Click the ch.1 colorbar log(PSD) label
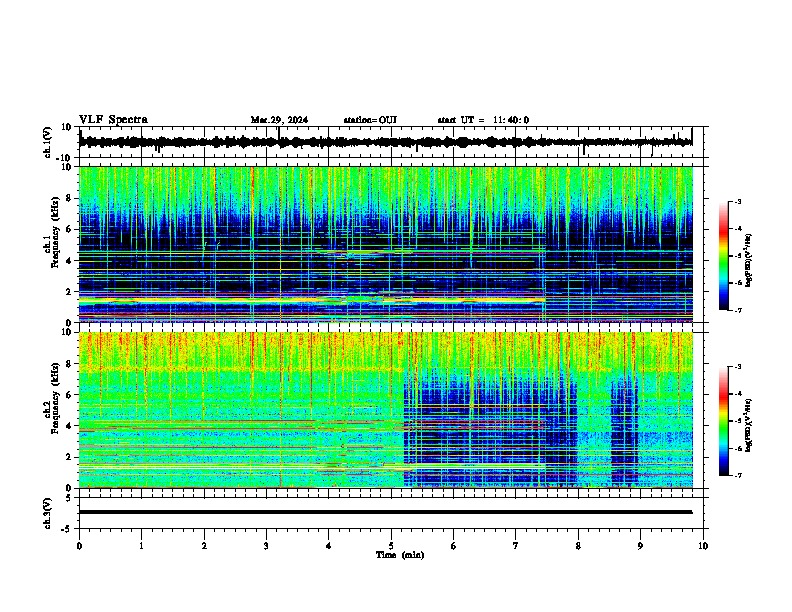 (749, 261)
